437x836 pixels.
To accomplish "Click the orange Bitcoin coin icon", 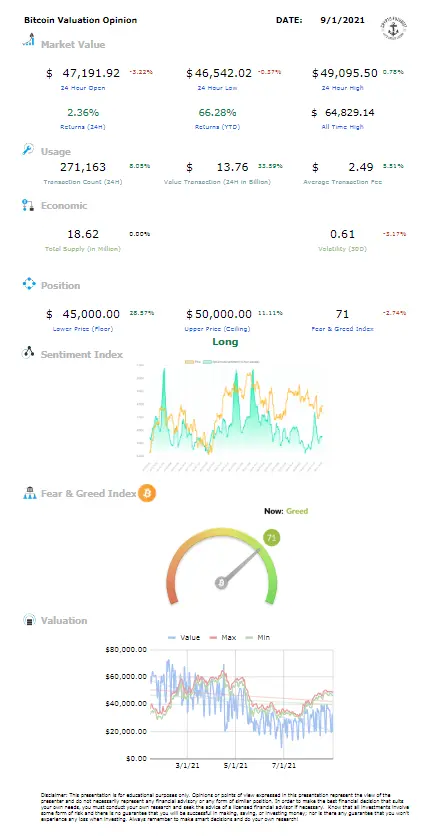I will coord(147,493).
